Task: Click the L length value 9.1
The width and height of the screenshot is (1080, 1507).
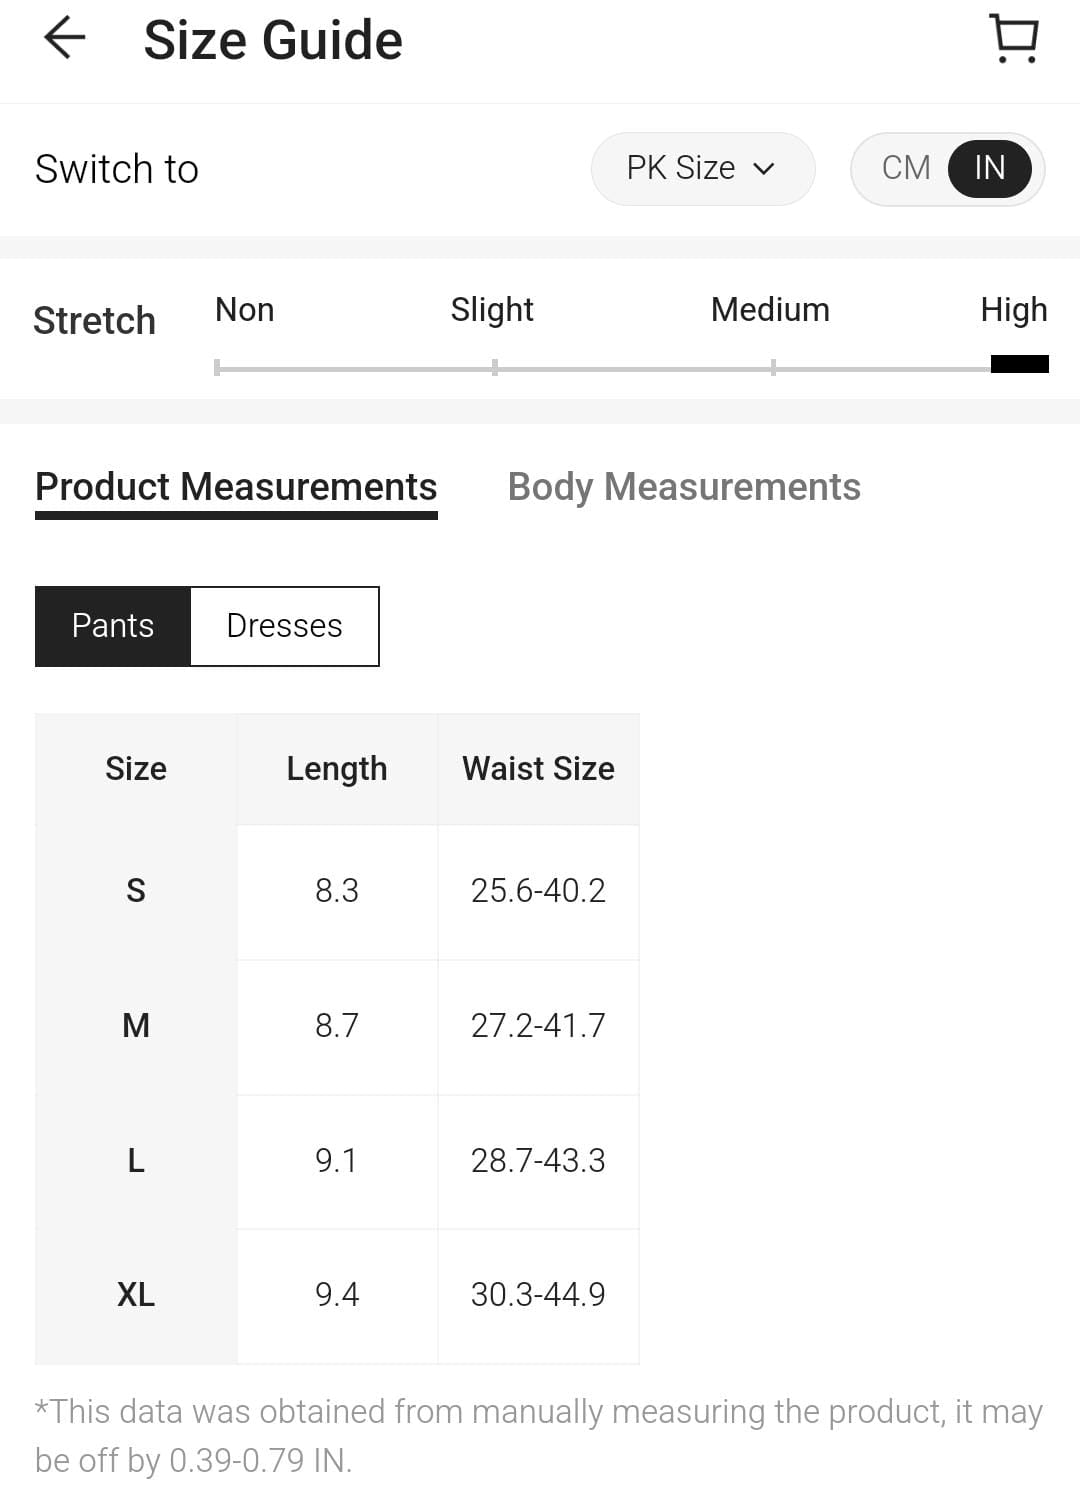Action: pos(337,1161)
